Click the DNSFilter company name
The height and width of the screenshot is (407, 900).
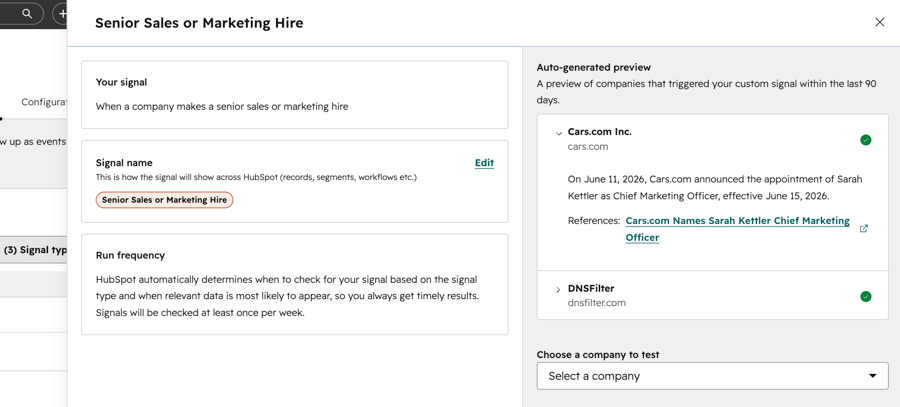(591, 288)
